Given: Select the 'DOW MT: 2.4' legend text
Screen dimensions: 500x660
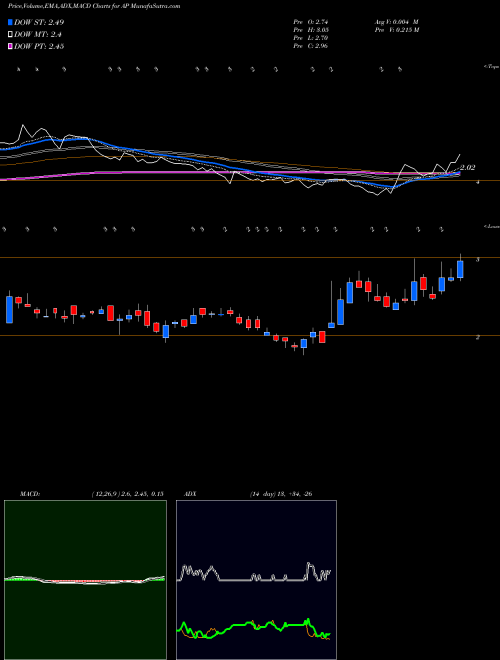Looking at the screenshot, I should tap(36, 35).
